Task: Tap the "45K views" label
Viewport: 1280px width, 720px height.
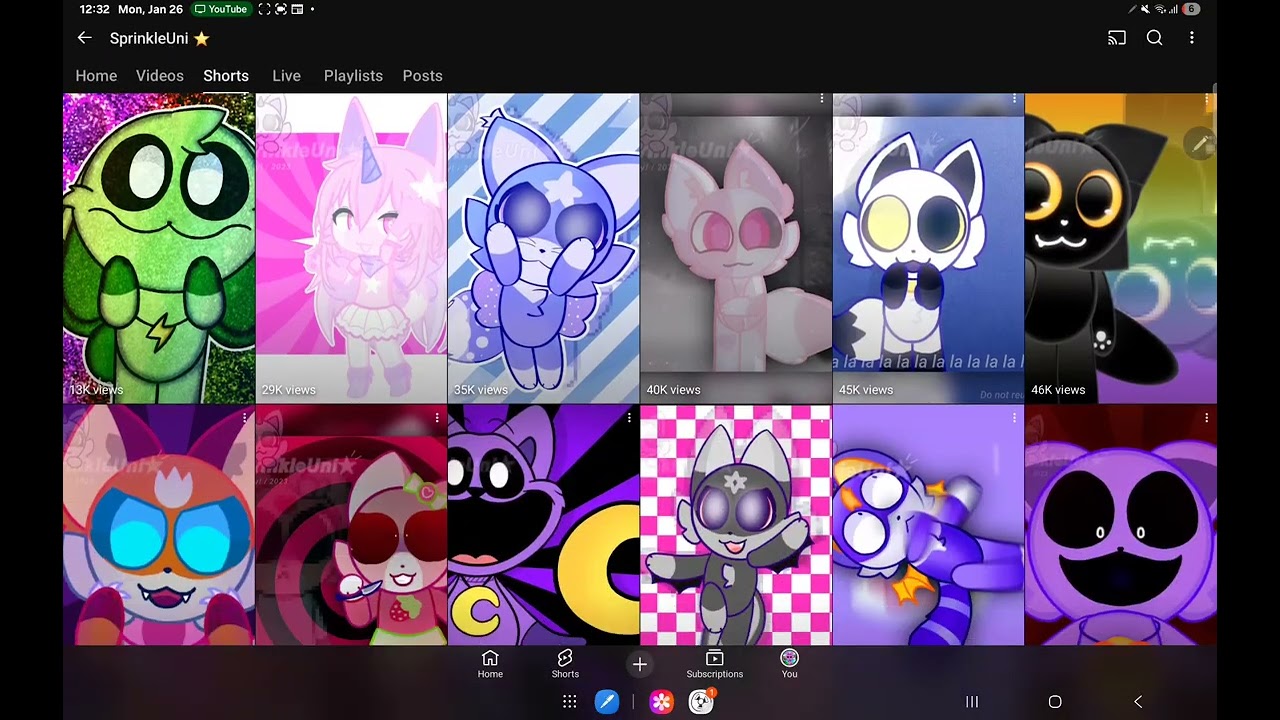Action: click(866, 390)
